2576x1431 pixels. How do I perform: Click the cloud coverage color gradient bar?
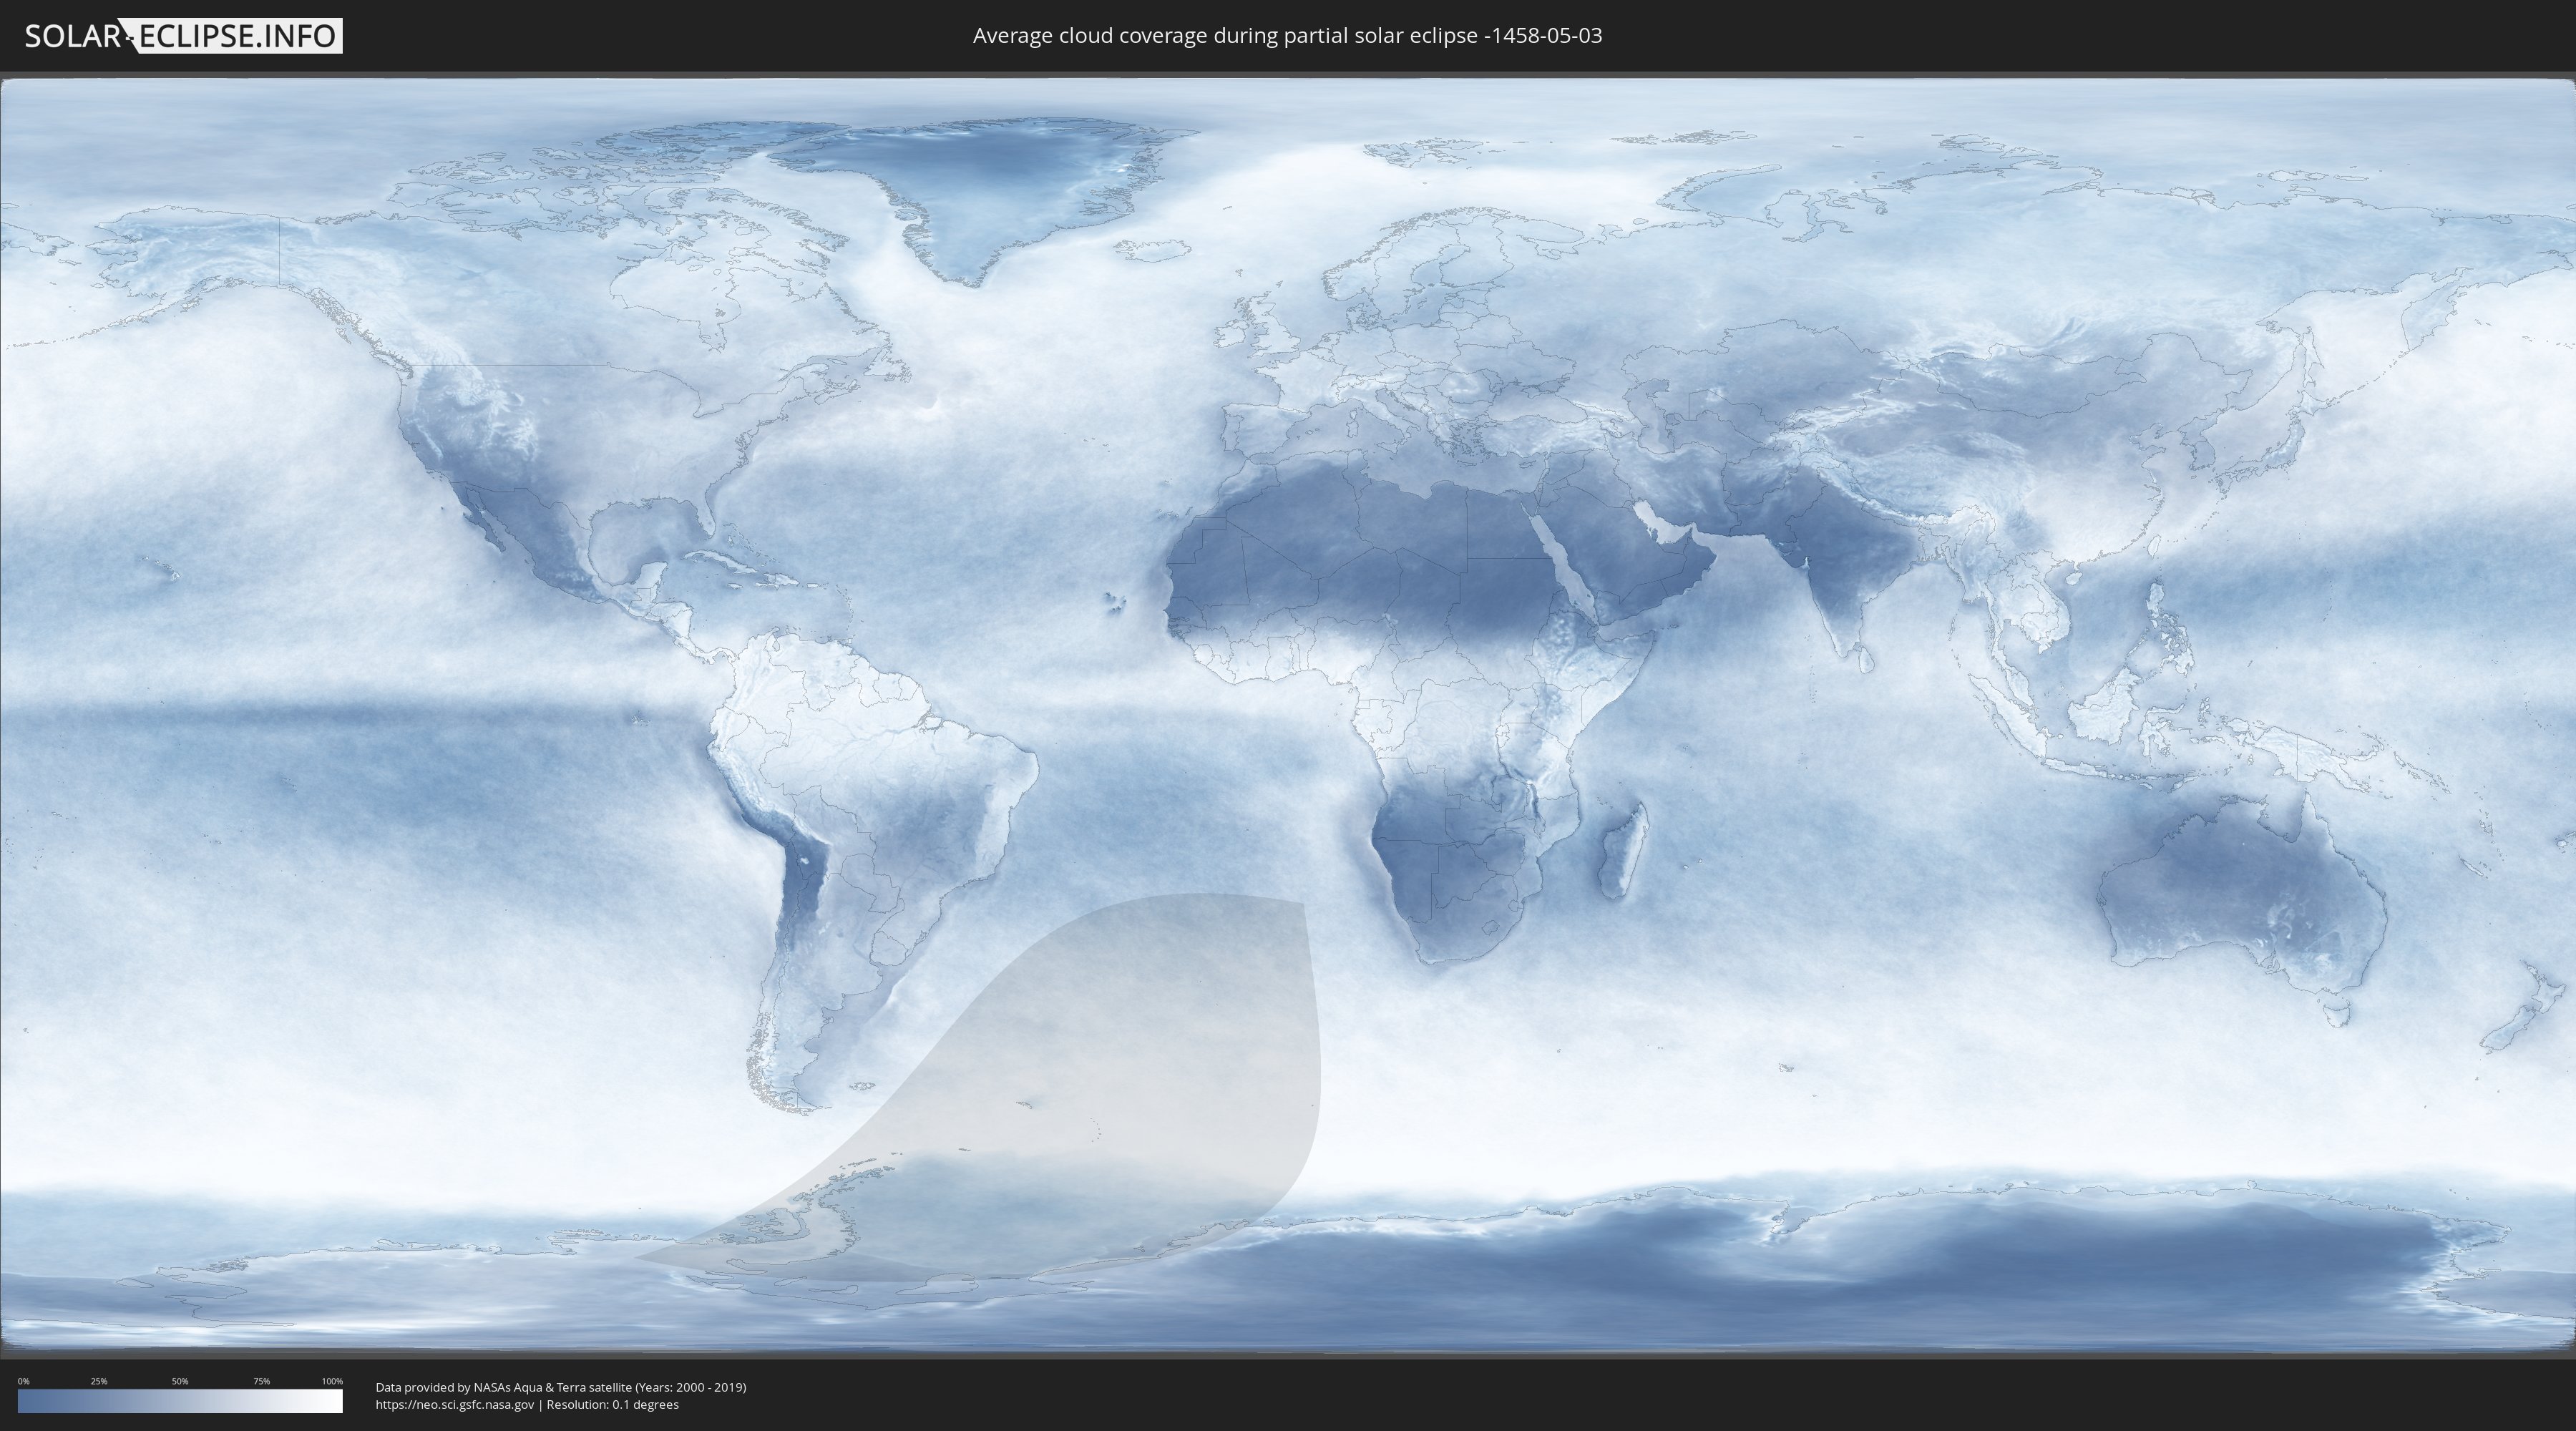coord(180,1401)
